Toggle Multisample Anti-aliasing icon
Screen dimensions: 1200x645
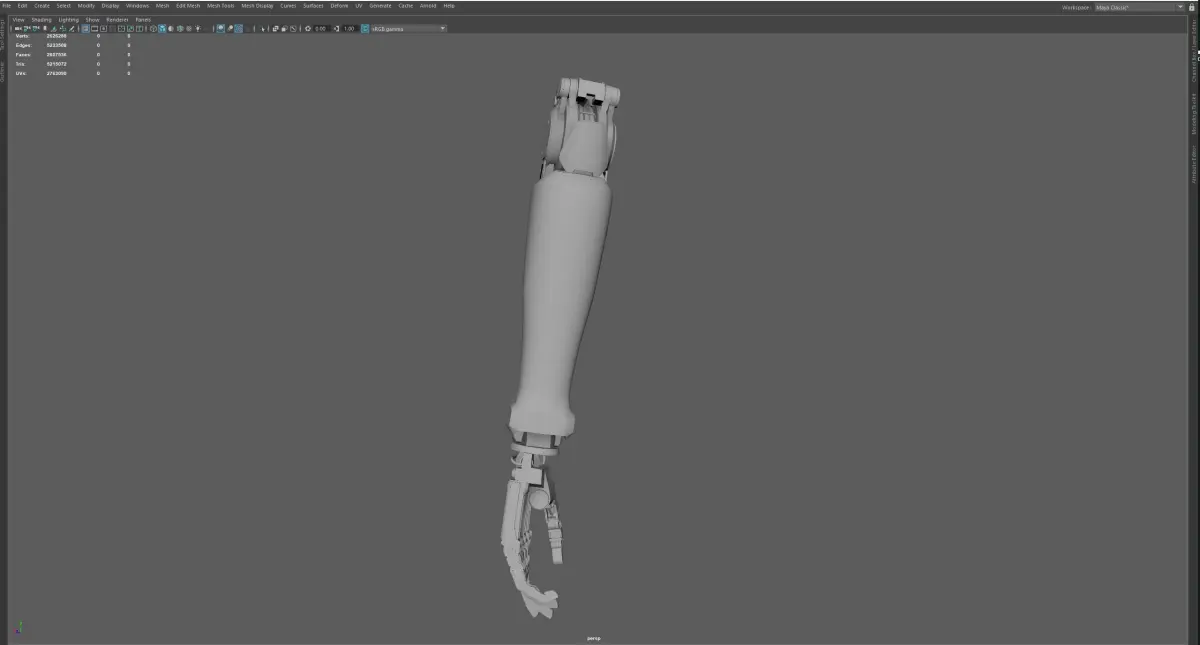tap(238, 28)
